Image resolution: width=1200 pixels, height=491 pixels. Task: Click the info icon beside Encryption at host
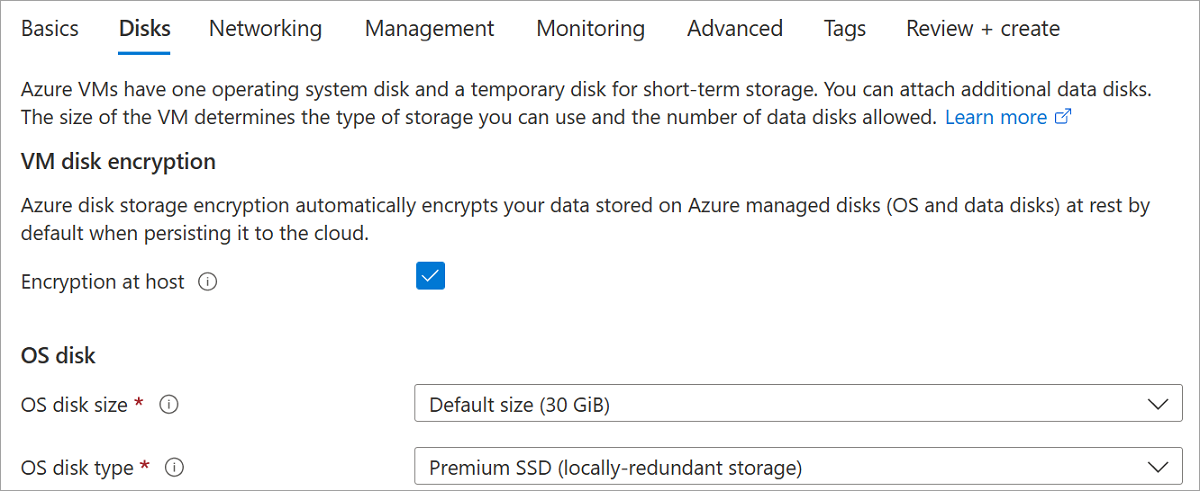208,282
